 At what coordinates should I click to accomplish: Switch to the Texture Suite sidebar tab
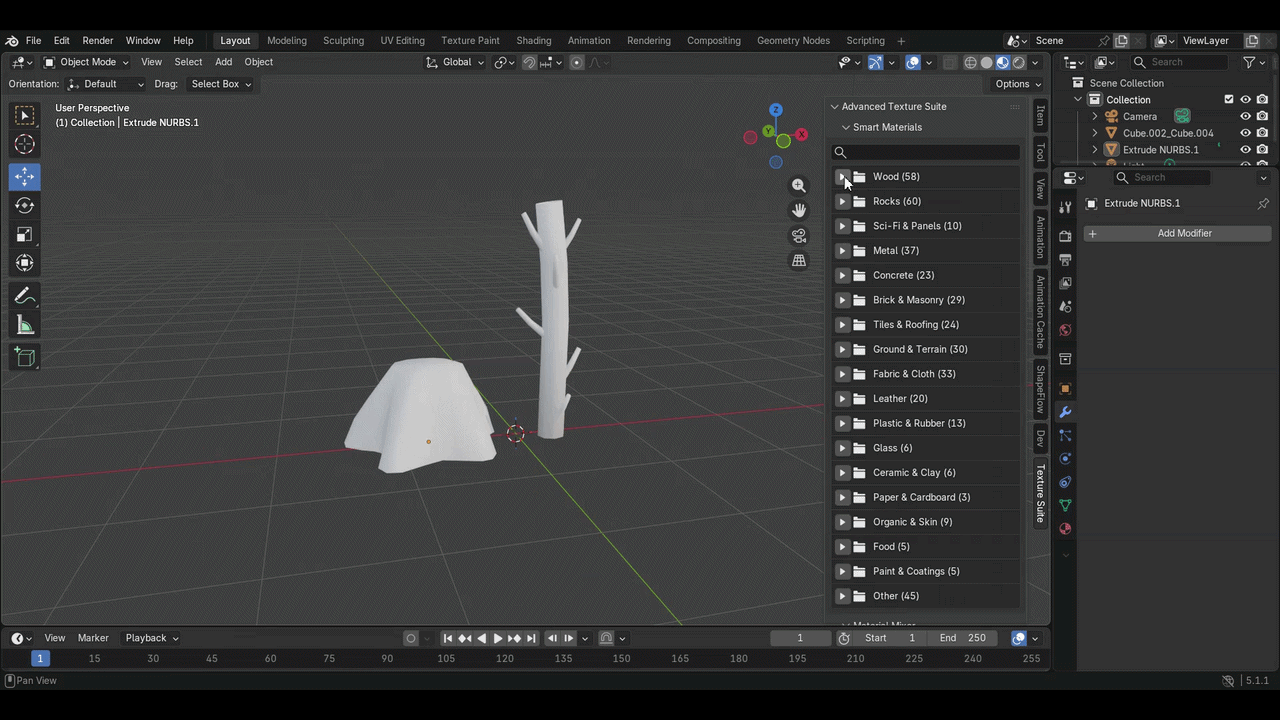[1040, 493]
